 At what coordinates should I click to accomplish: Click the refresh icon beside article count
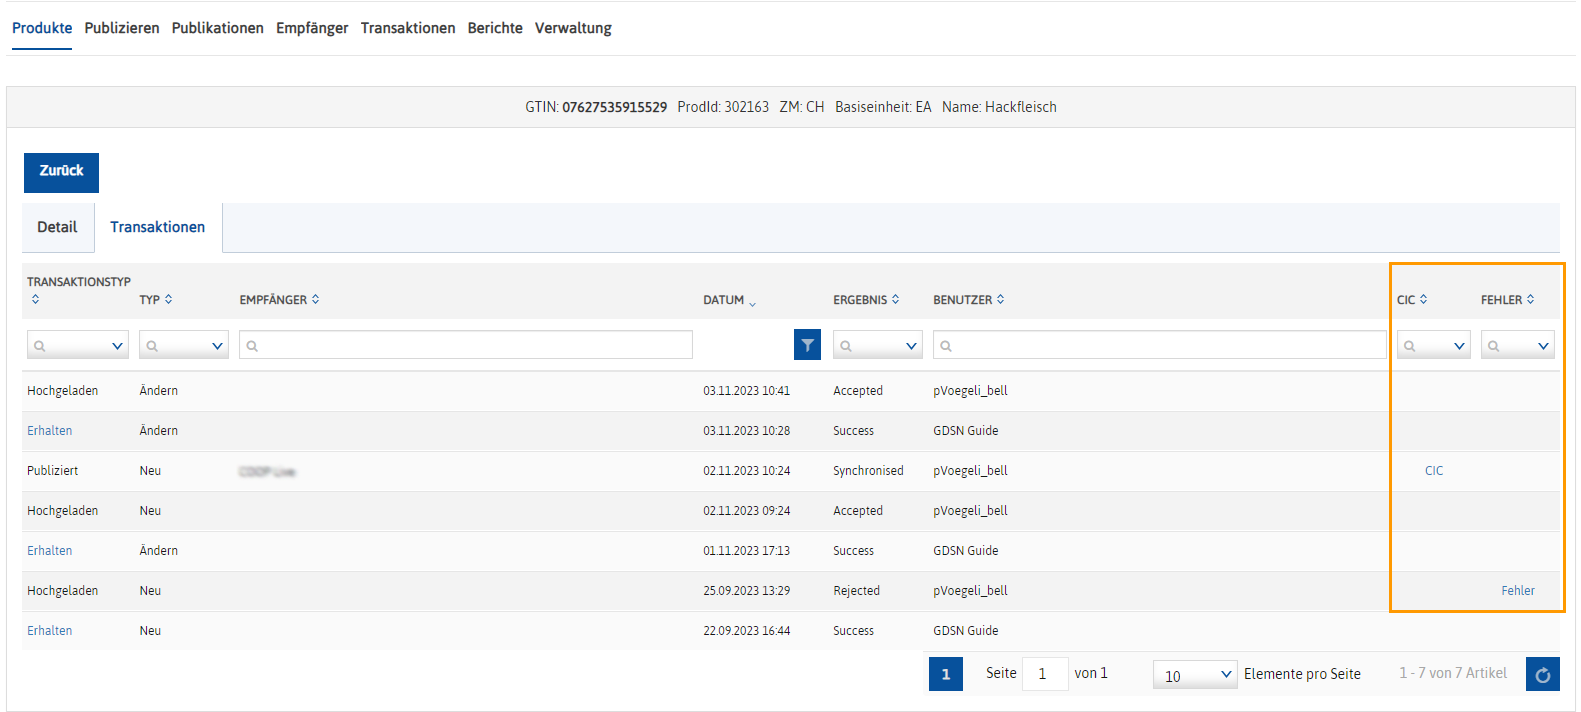1543,674
